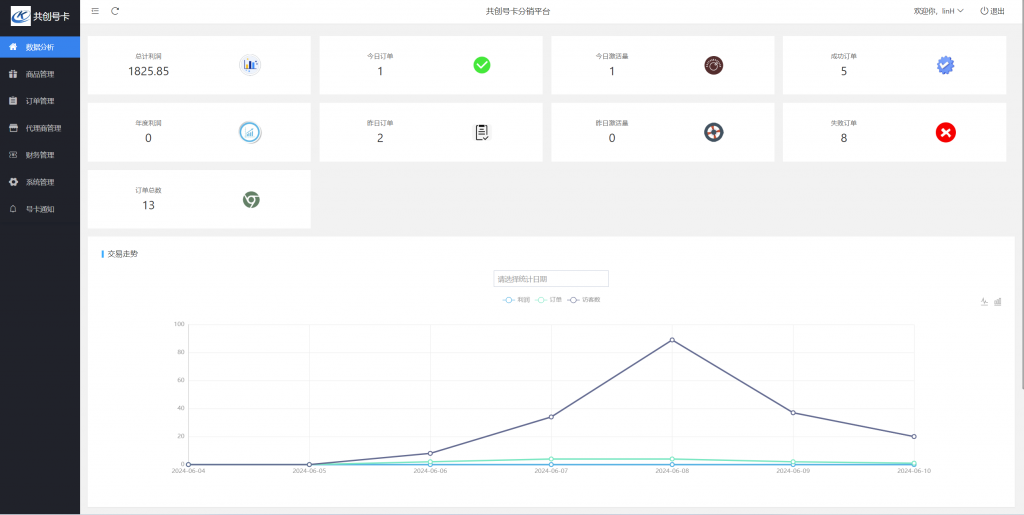Click the blue verified badge for 成功订单
Screen dimensions: 1024x515
coord(945,65)
